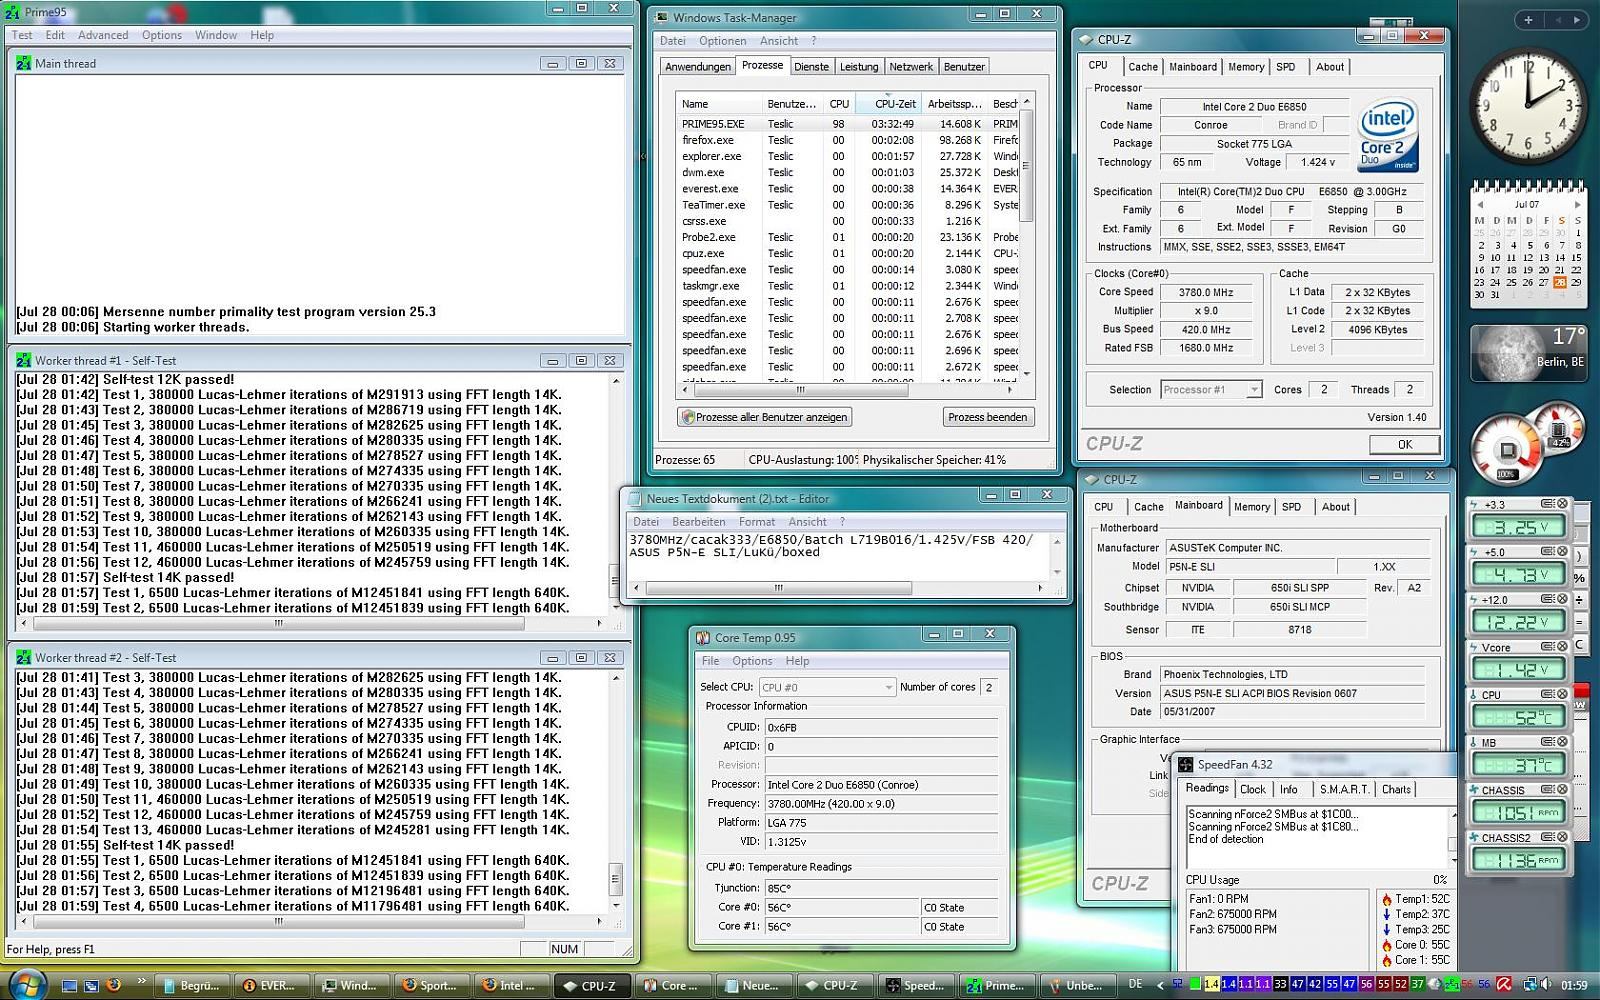Close the Vcore probe monitor

point(1562,647)
